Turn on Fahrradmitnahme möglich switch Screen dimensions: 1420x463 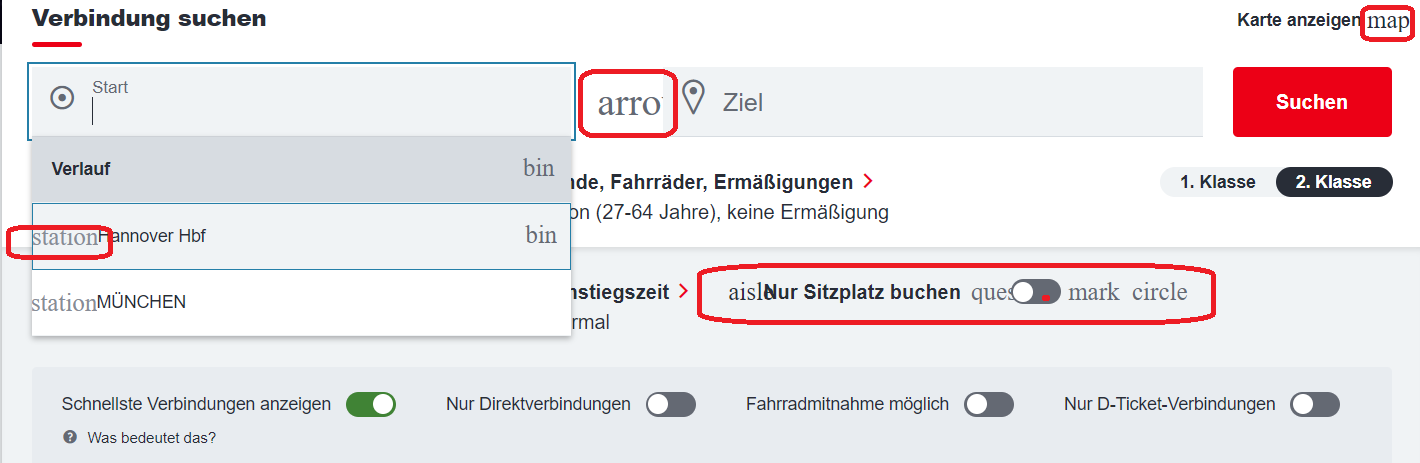click(989, 405)
